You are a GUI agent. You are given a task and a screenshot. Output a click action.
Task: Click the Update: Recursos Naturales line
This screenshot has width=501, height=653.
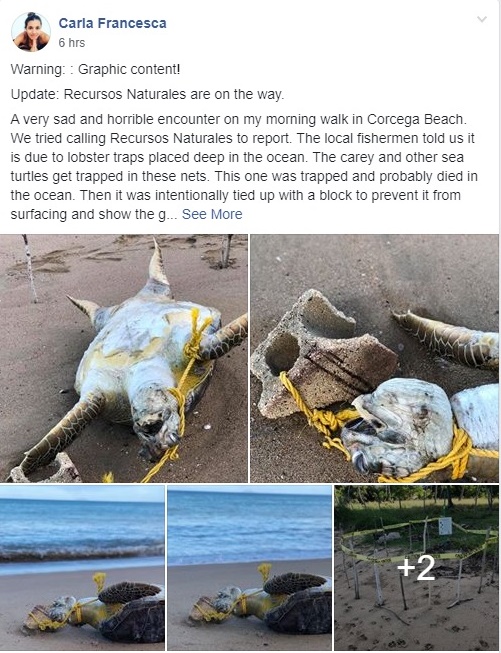(147, 94)
